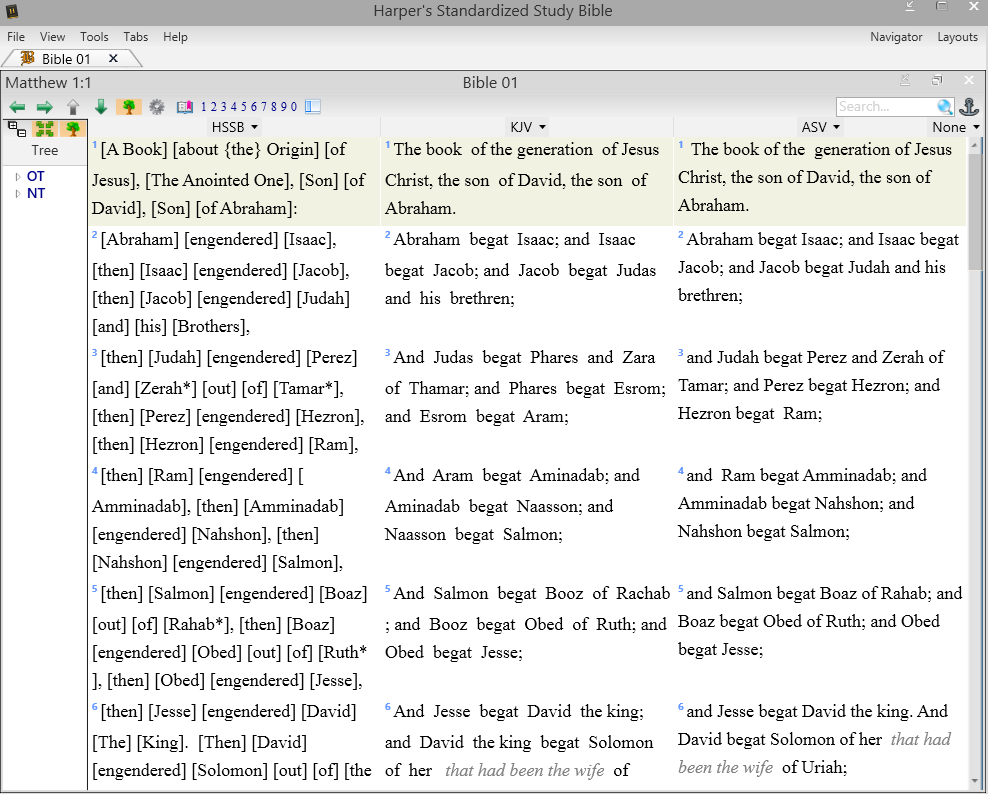Click the Bible 01 tab icon
Screen dimensions: 988x794
[28, 59]
